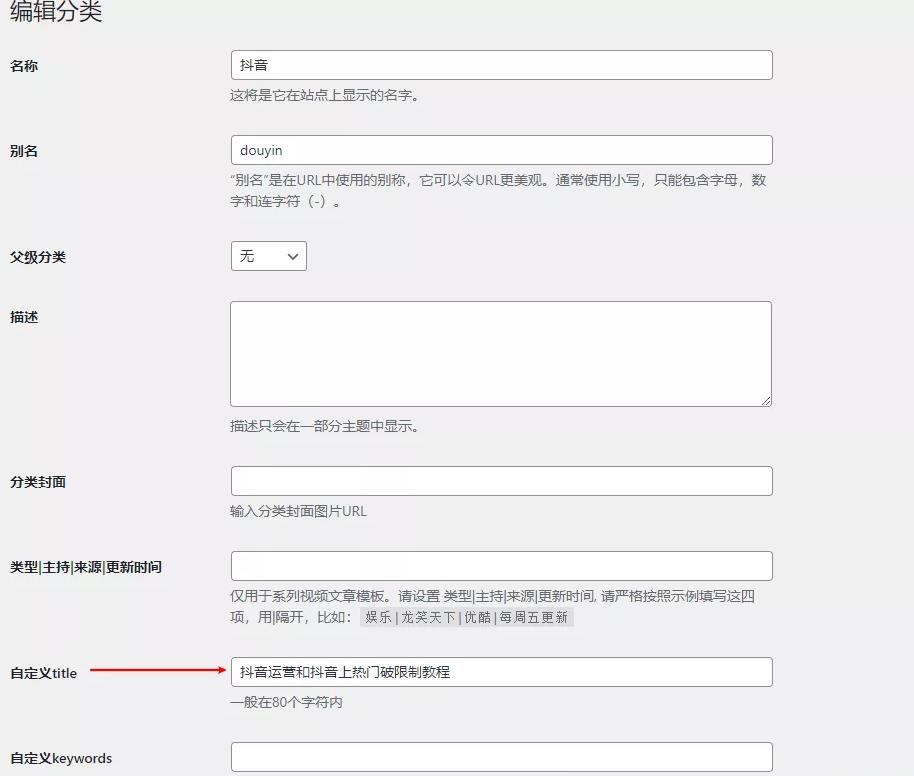Screen dimensions: 914x776
Task: Click the 编辑分类 page heading
Action: coord(56,12)
